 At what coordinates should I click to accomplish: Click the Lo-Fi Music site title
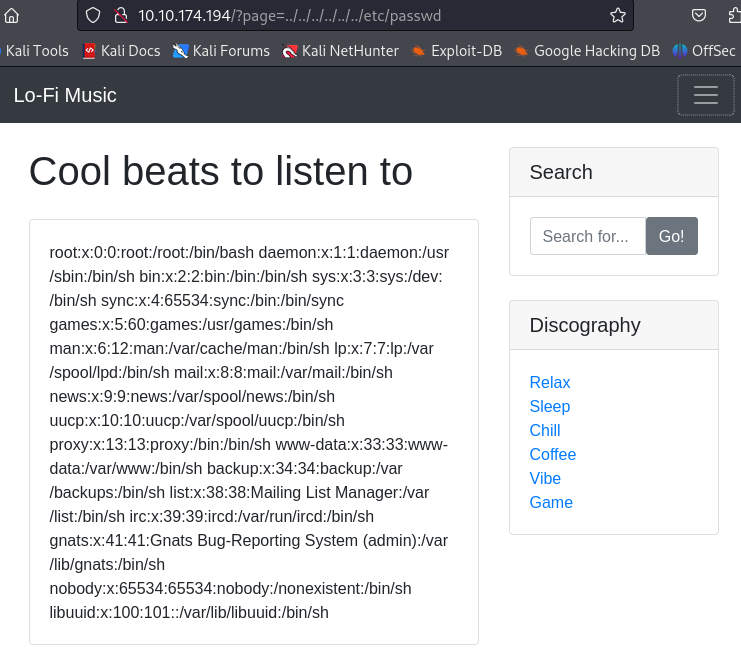(65, 95)
